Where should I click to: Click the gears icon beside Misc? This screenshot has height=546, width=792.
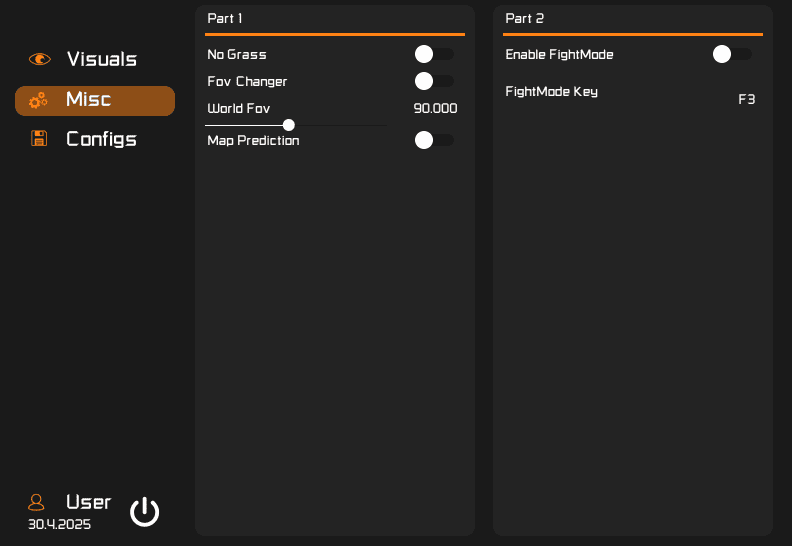tap(38, 100)
